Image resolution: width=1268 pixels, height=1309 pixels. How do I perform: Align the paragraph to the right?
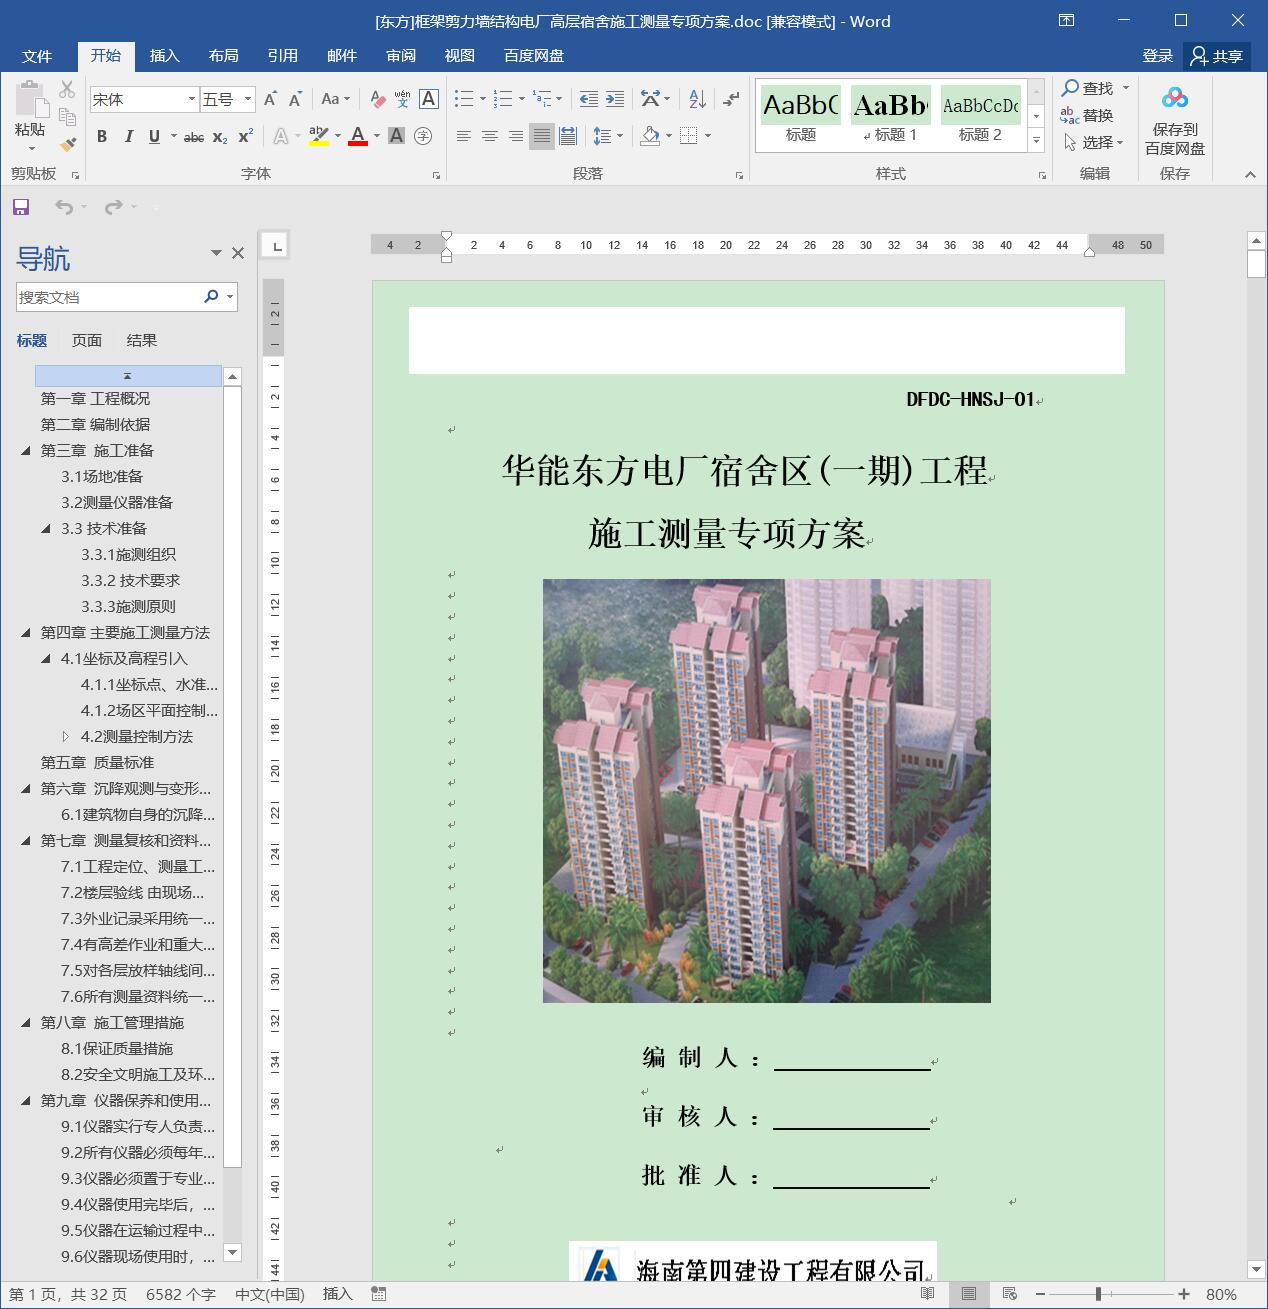(515, 136)
